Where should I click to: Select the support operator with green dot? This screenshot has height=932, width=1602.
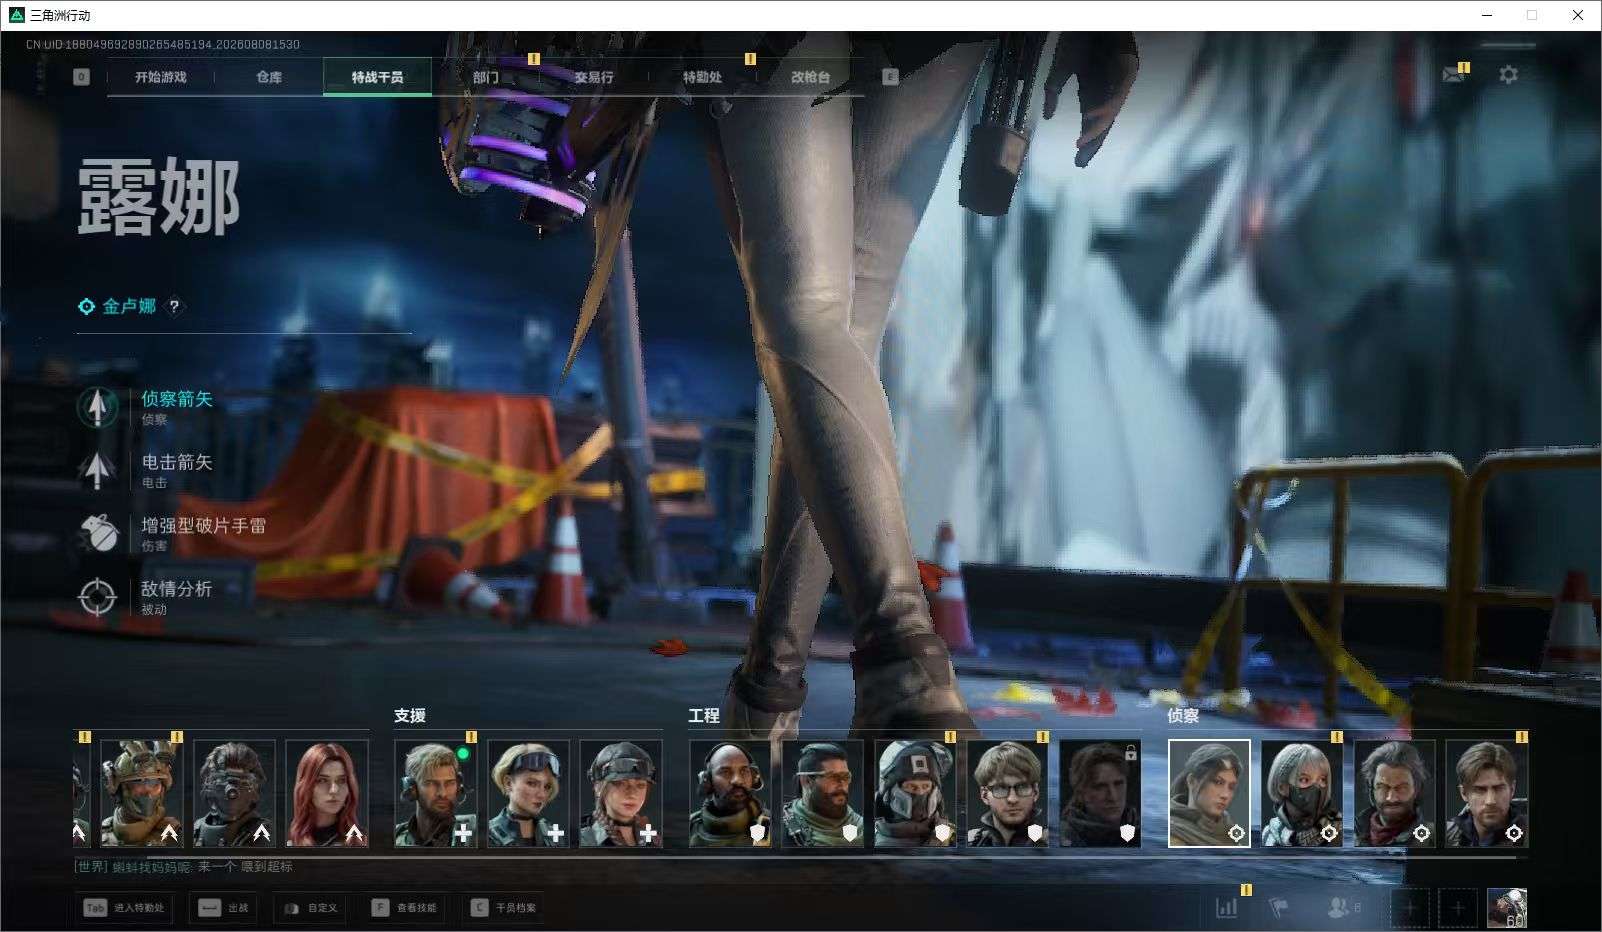(x=435, y=793)
